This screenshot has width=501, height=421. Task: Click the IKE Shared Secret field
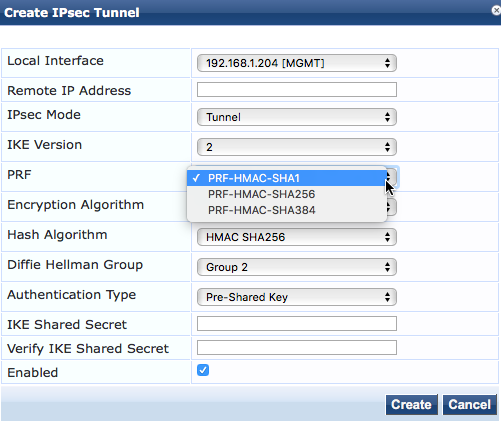pos(297,324)
